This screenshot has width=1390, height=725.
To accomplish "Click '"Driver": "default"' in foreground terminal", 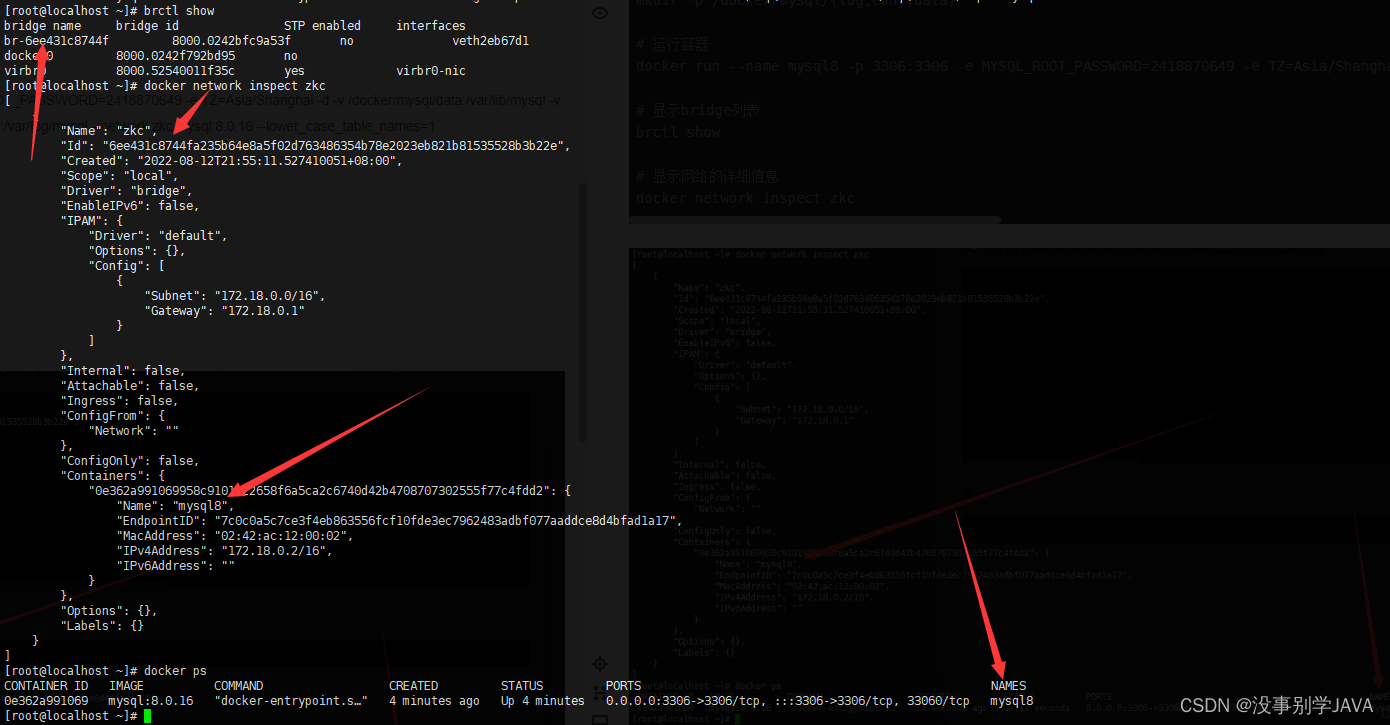I will point(158,236).
